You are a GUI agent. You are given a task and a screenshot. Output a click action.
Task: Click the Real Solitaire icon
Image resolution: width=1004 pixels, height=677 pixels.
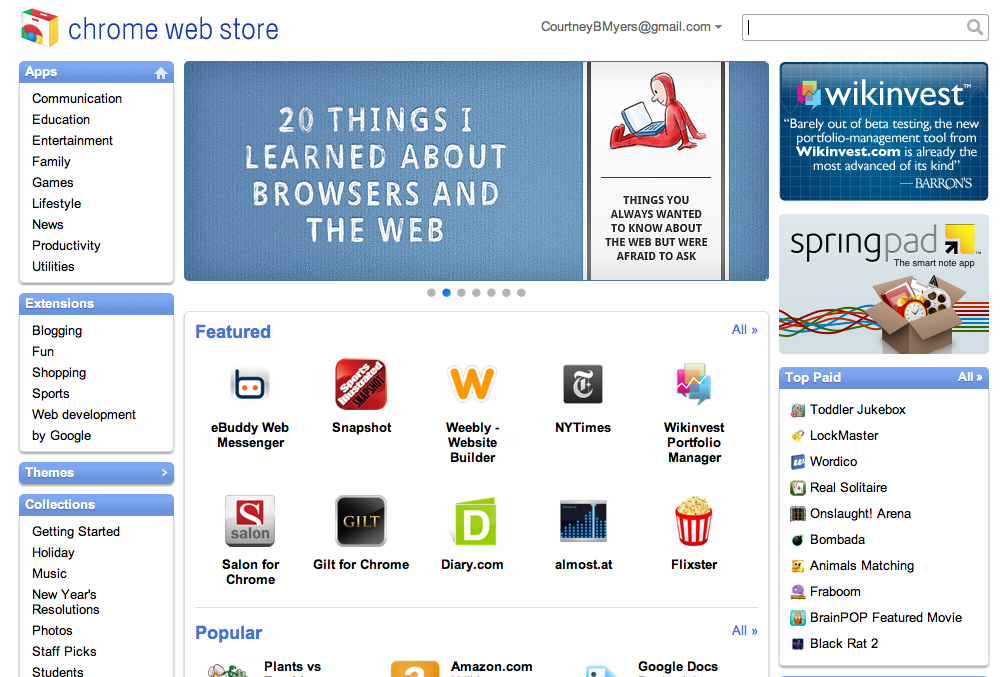point(798,488)
